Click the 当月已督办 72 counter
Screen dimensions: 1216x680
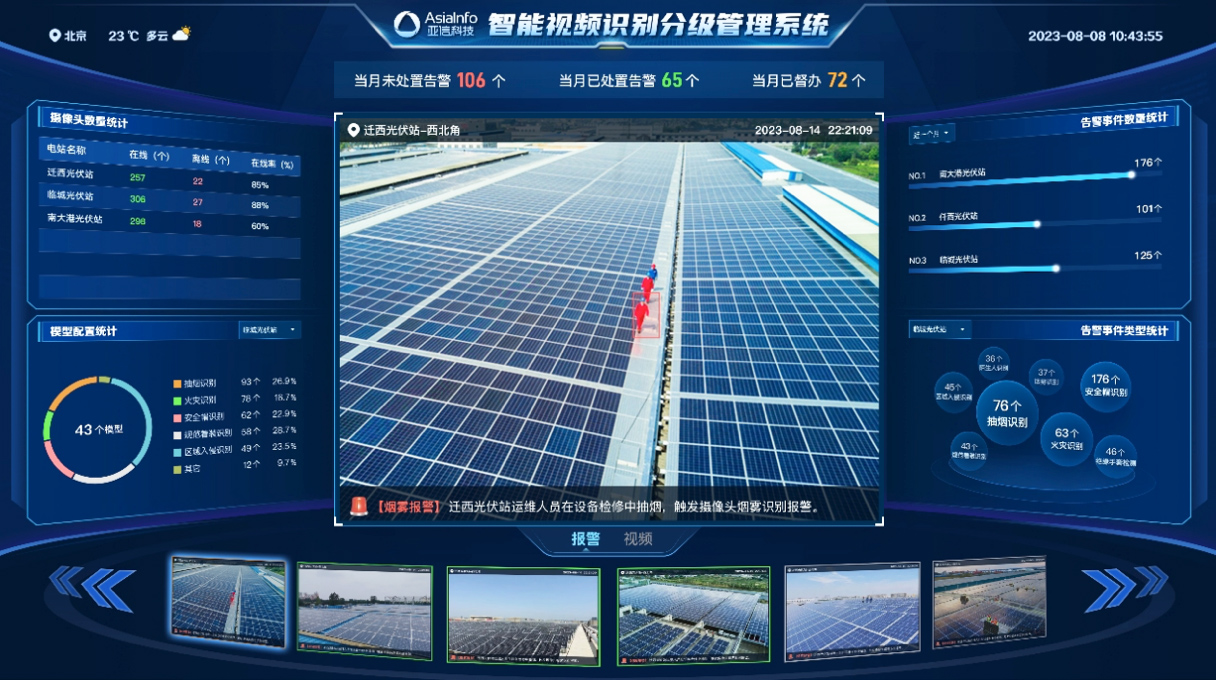pyautogui.click(x=808, y=80)
